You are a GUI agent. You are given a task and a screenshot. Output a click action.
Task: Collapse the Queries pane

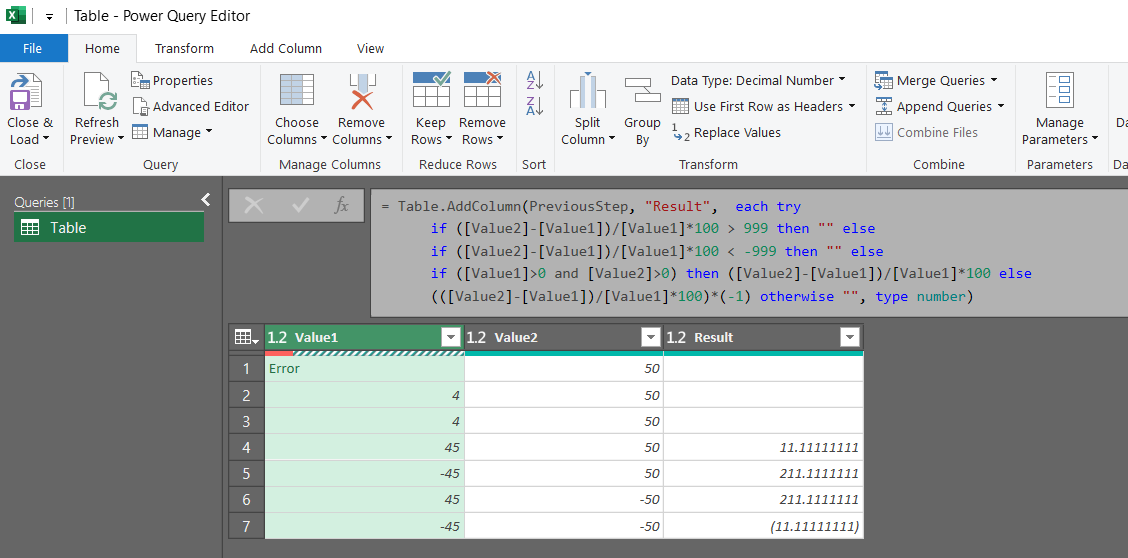pos(205,199)
